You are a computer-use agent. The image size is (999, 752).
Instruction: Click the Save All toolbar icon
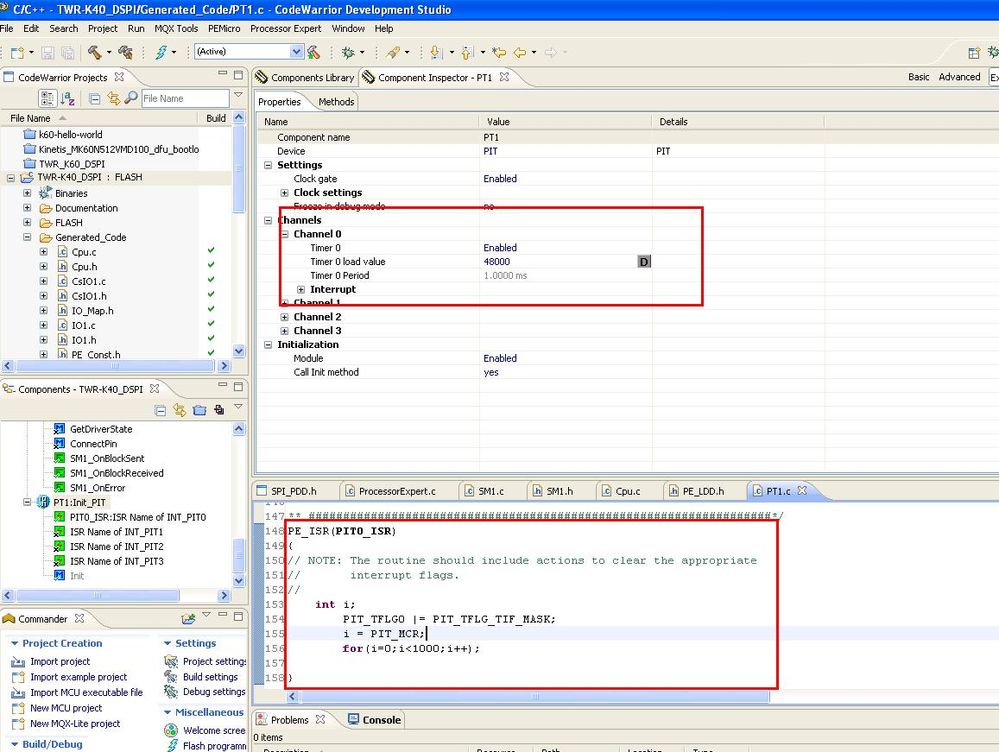click(68, 52)
